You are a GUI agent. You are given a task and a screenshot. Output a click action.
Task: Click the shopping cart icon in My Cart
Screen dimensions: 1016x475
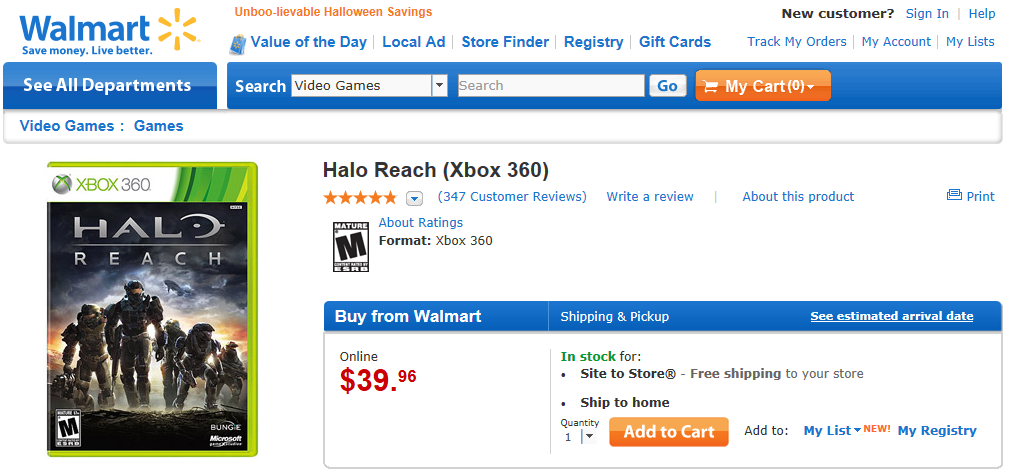pos(711,86)
